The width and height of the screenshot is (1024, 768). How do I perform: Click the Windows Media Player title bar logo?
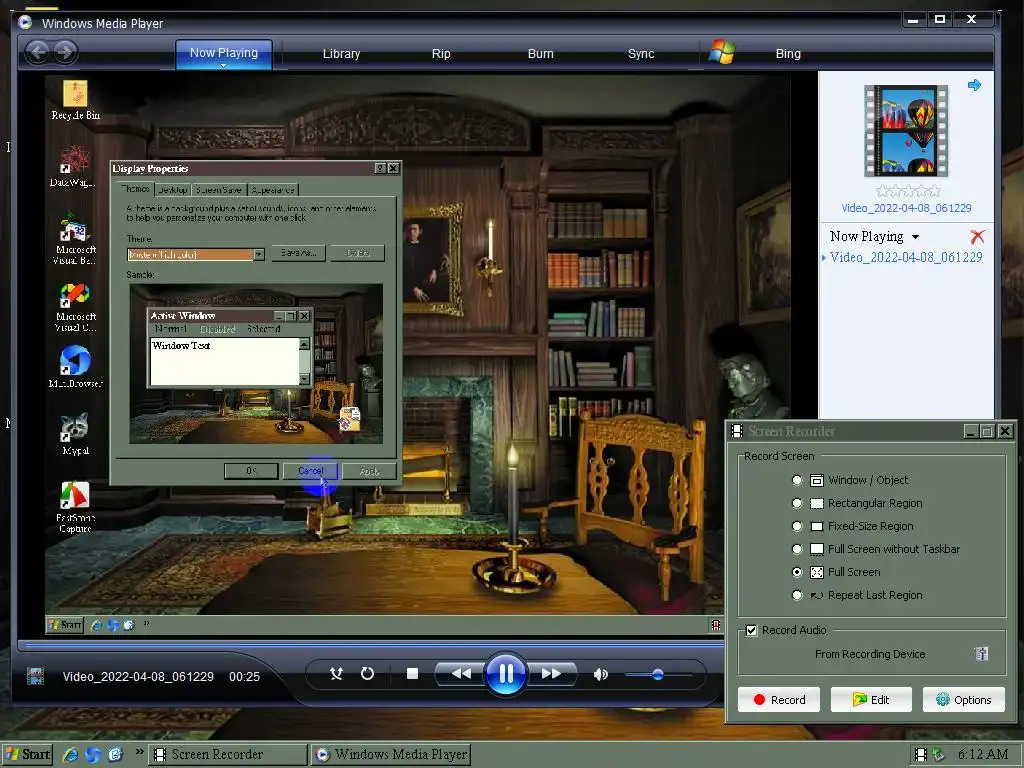coord(25,23)
